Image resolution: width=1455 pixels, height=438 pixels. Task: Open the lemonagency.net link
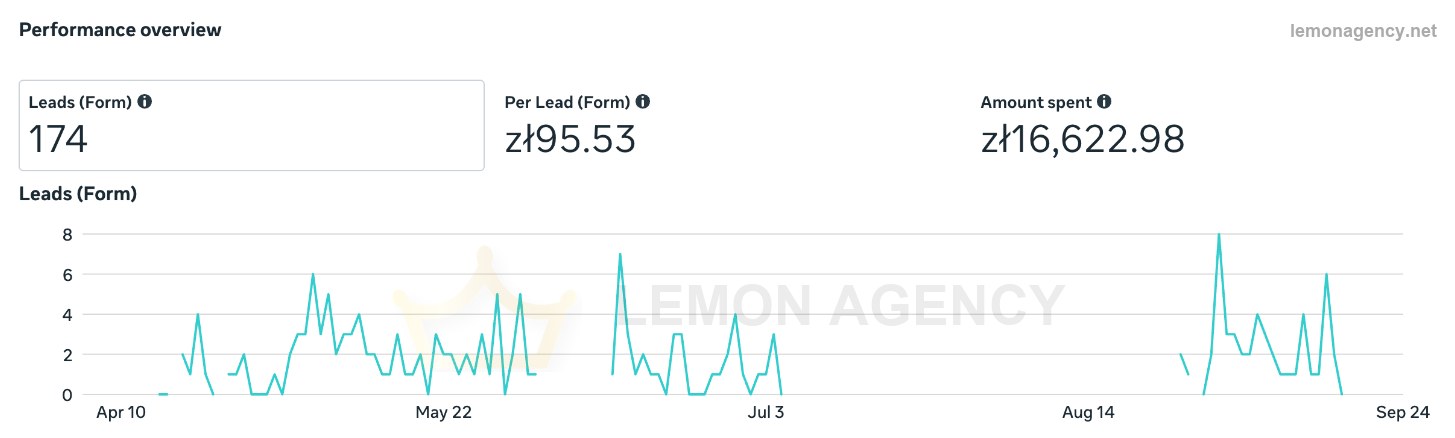point(1362,31)
